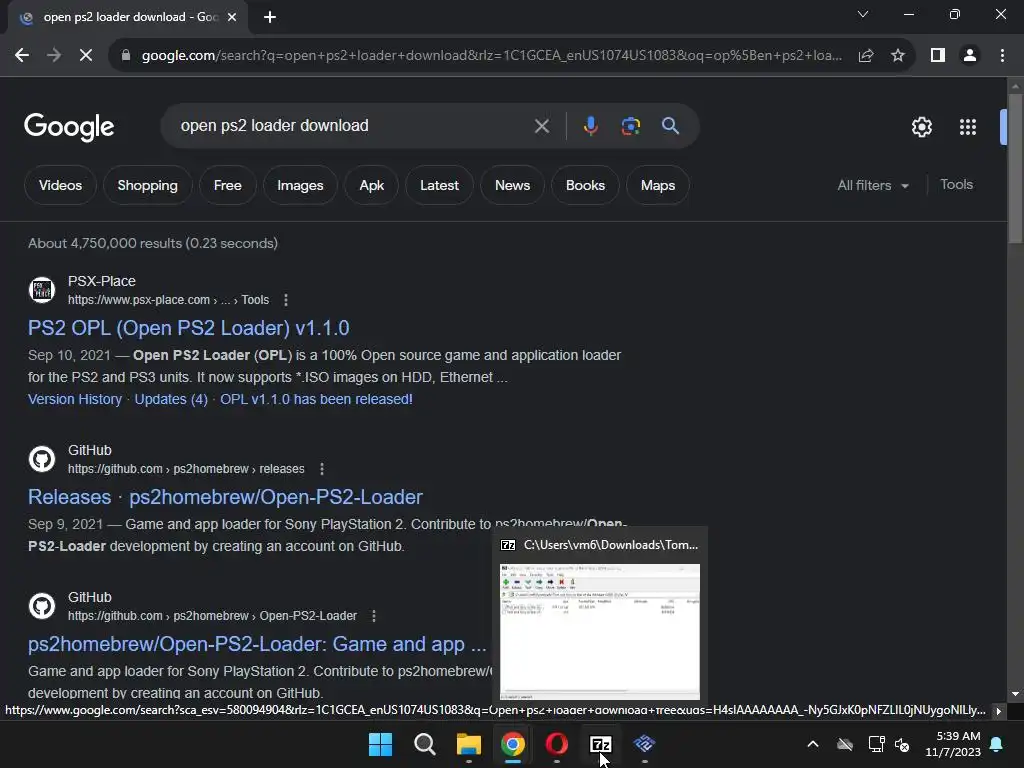Click the PSX-Place site favicon
This screenshot has height=768, width=1024.
[x=42, y=290]
